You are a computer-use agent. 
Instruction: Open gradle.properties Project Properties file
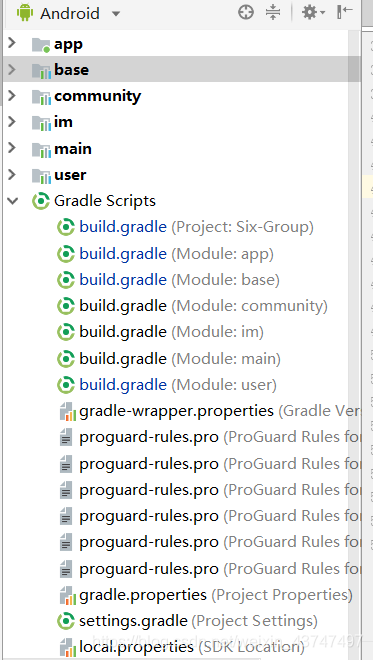point(216,595)
